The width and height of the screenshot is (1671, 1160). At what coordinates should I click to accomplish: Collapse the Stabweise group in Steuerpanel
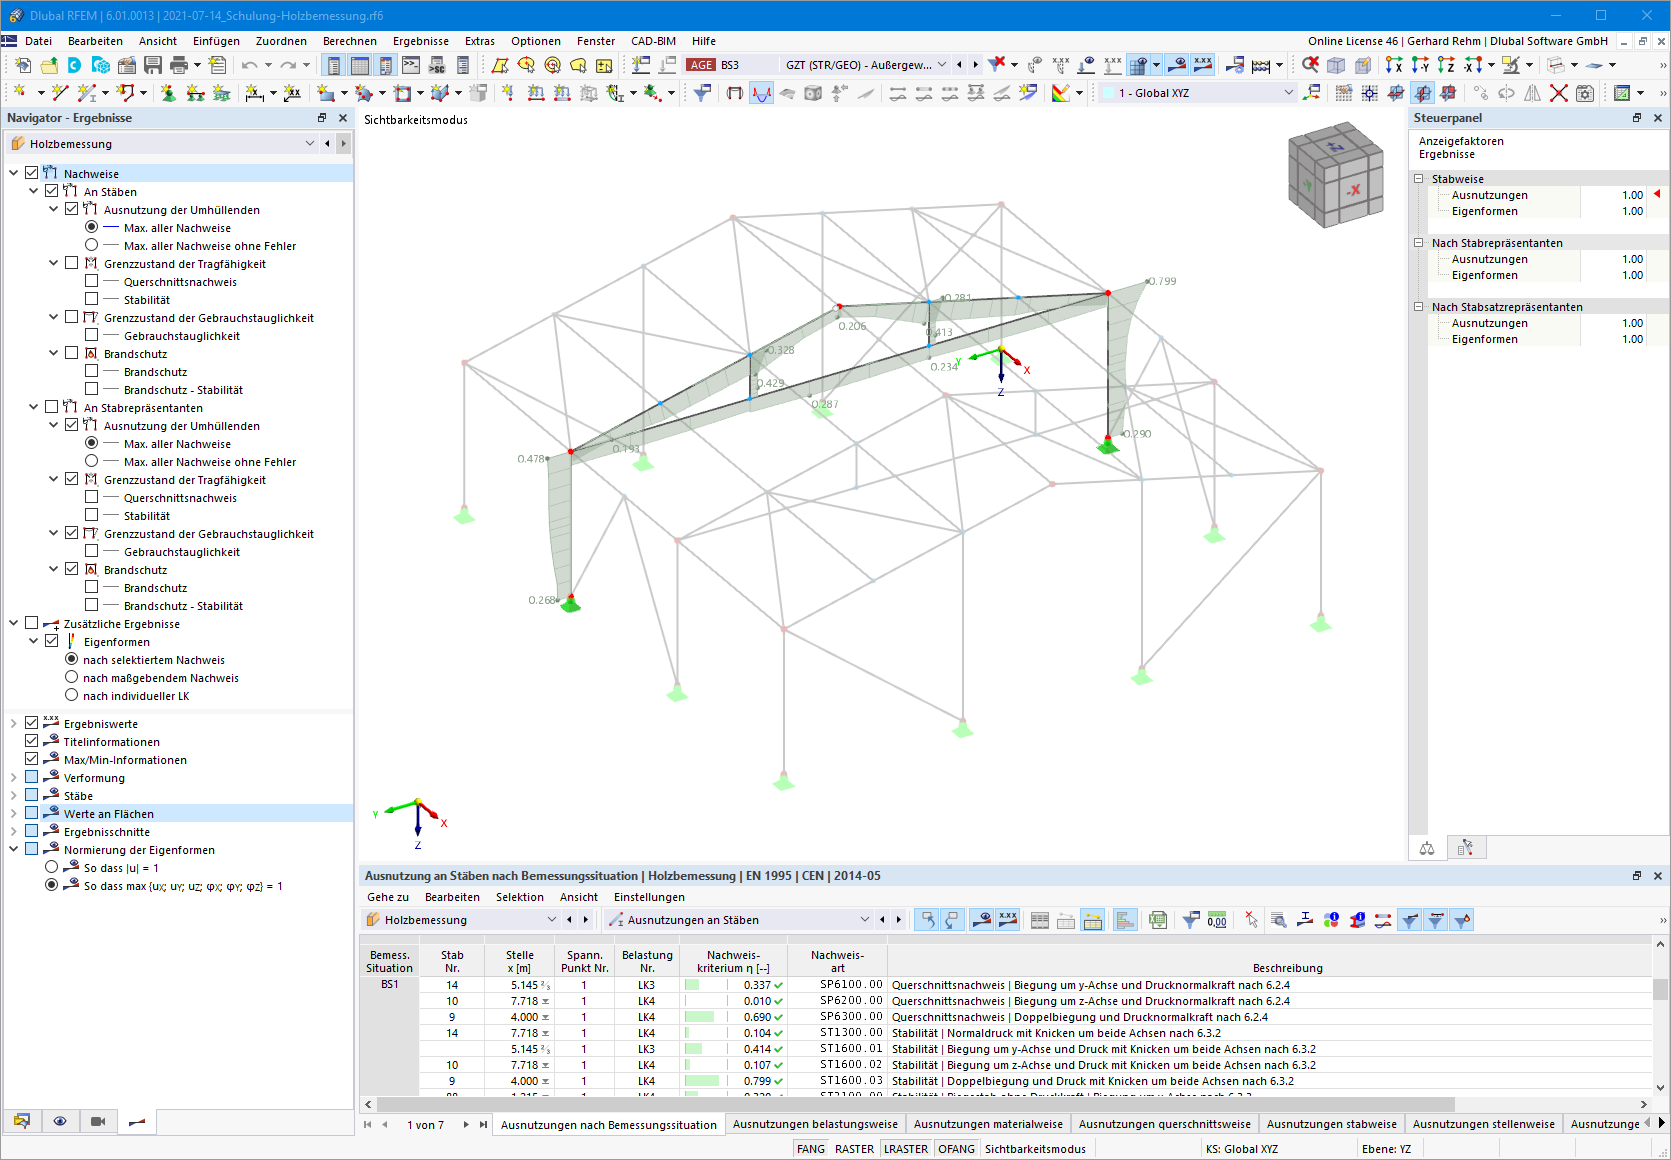(x=1418, y=179)
